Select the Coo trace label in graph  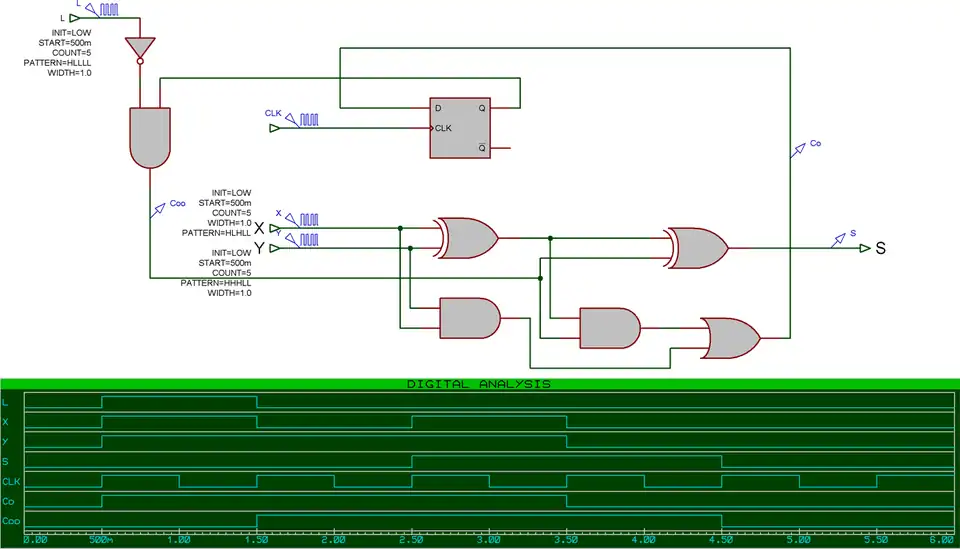(11, 520)
